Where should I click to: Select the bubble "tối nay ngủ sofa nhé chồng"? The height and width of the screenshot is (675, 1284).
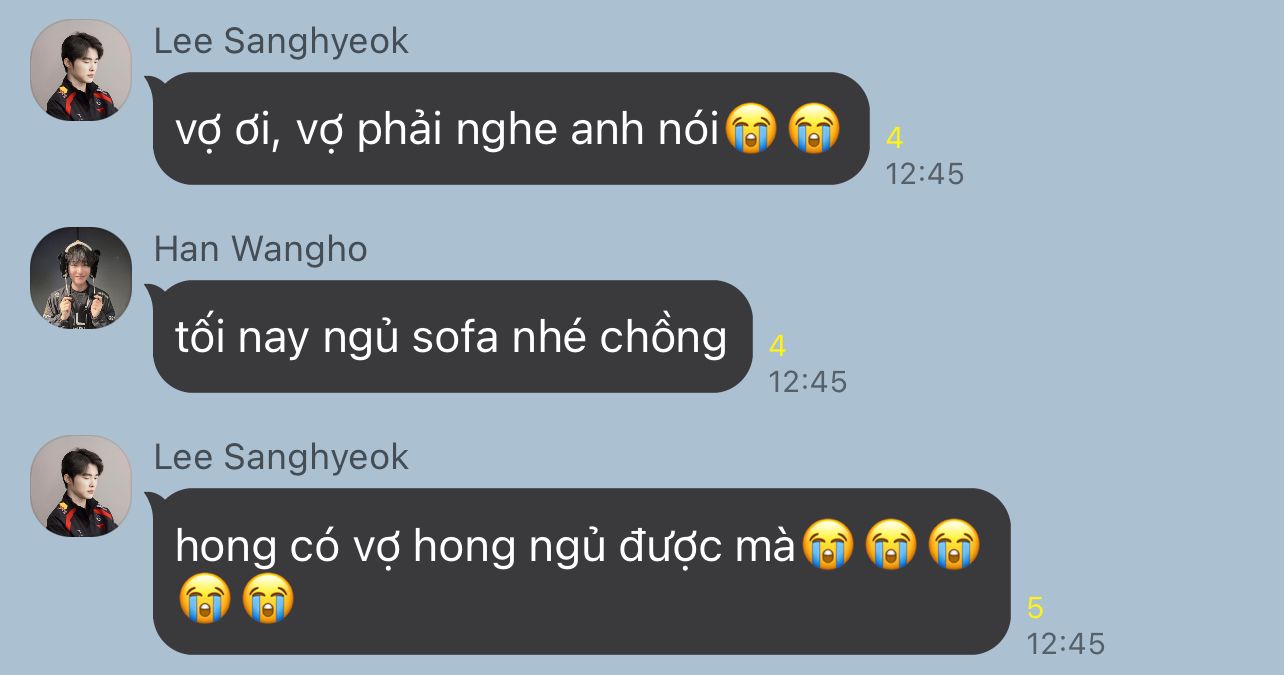click(x=452, y=336)
